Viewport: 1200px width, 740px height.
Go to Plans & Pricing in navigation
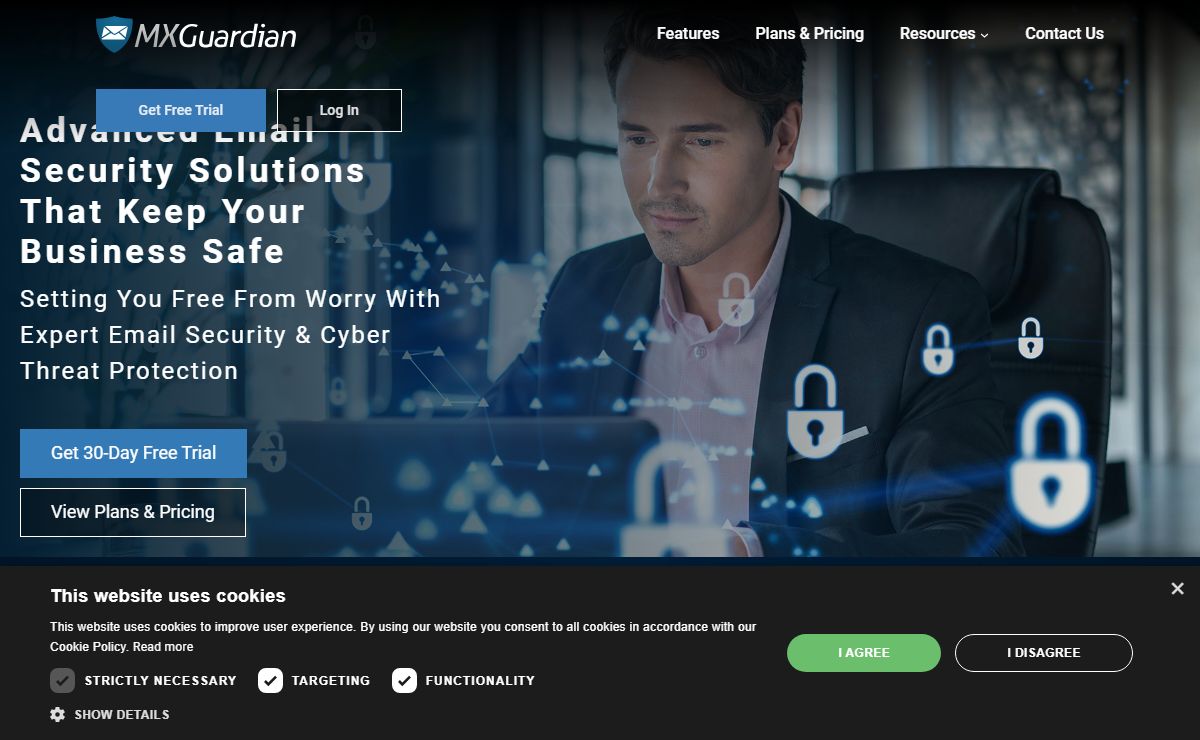[x=809, y=33]
